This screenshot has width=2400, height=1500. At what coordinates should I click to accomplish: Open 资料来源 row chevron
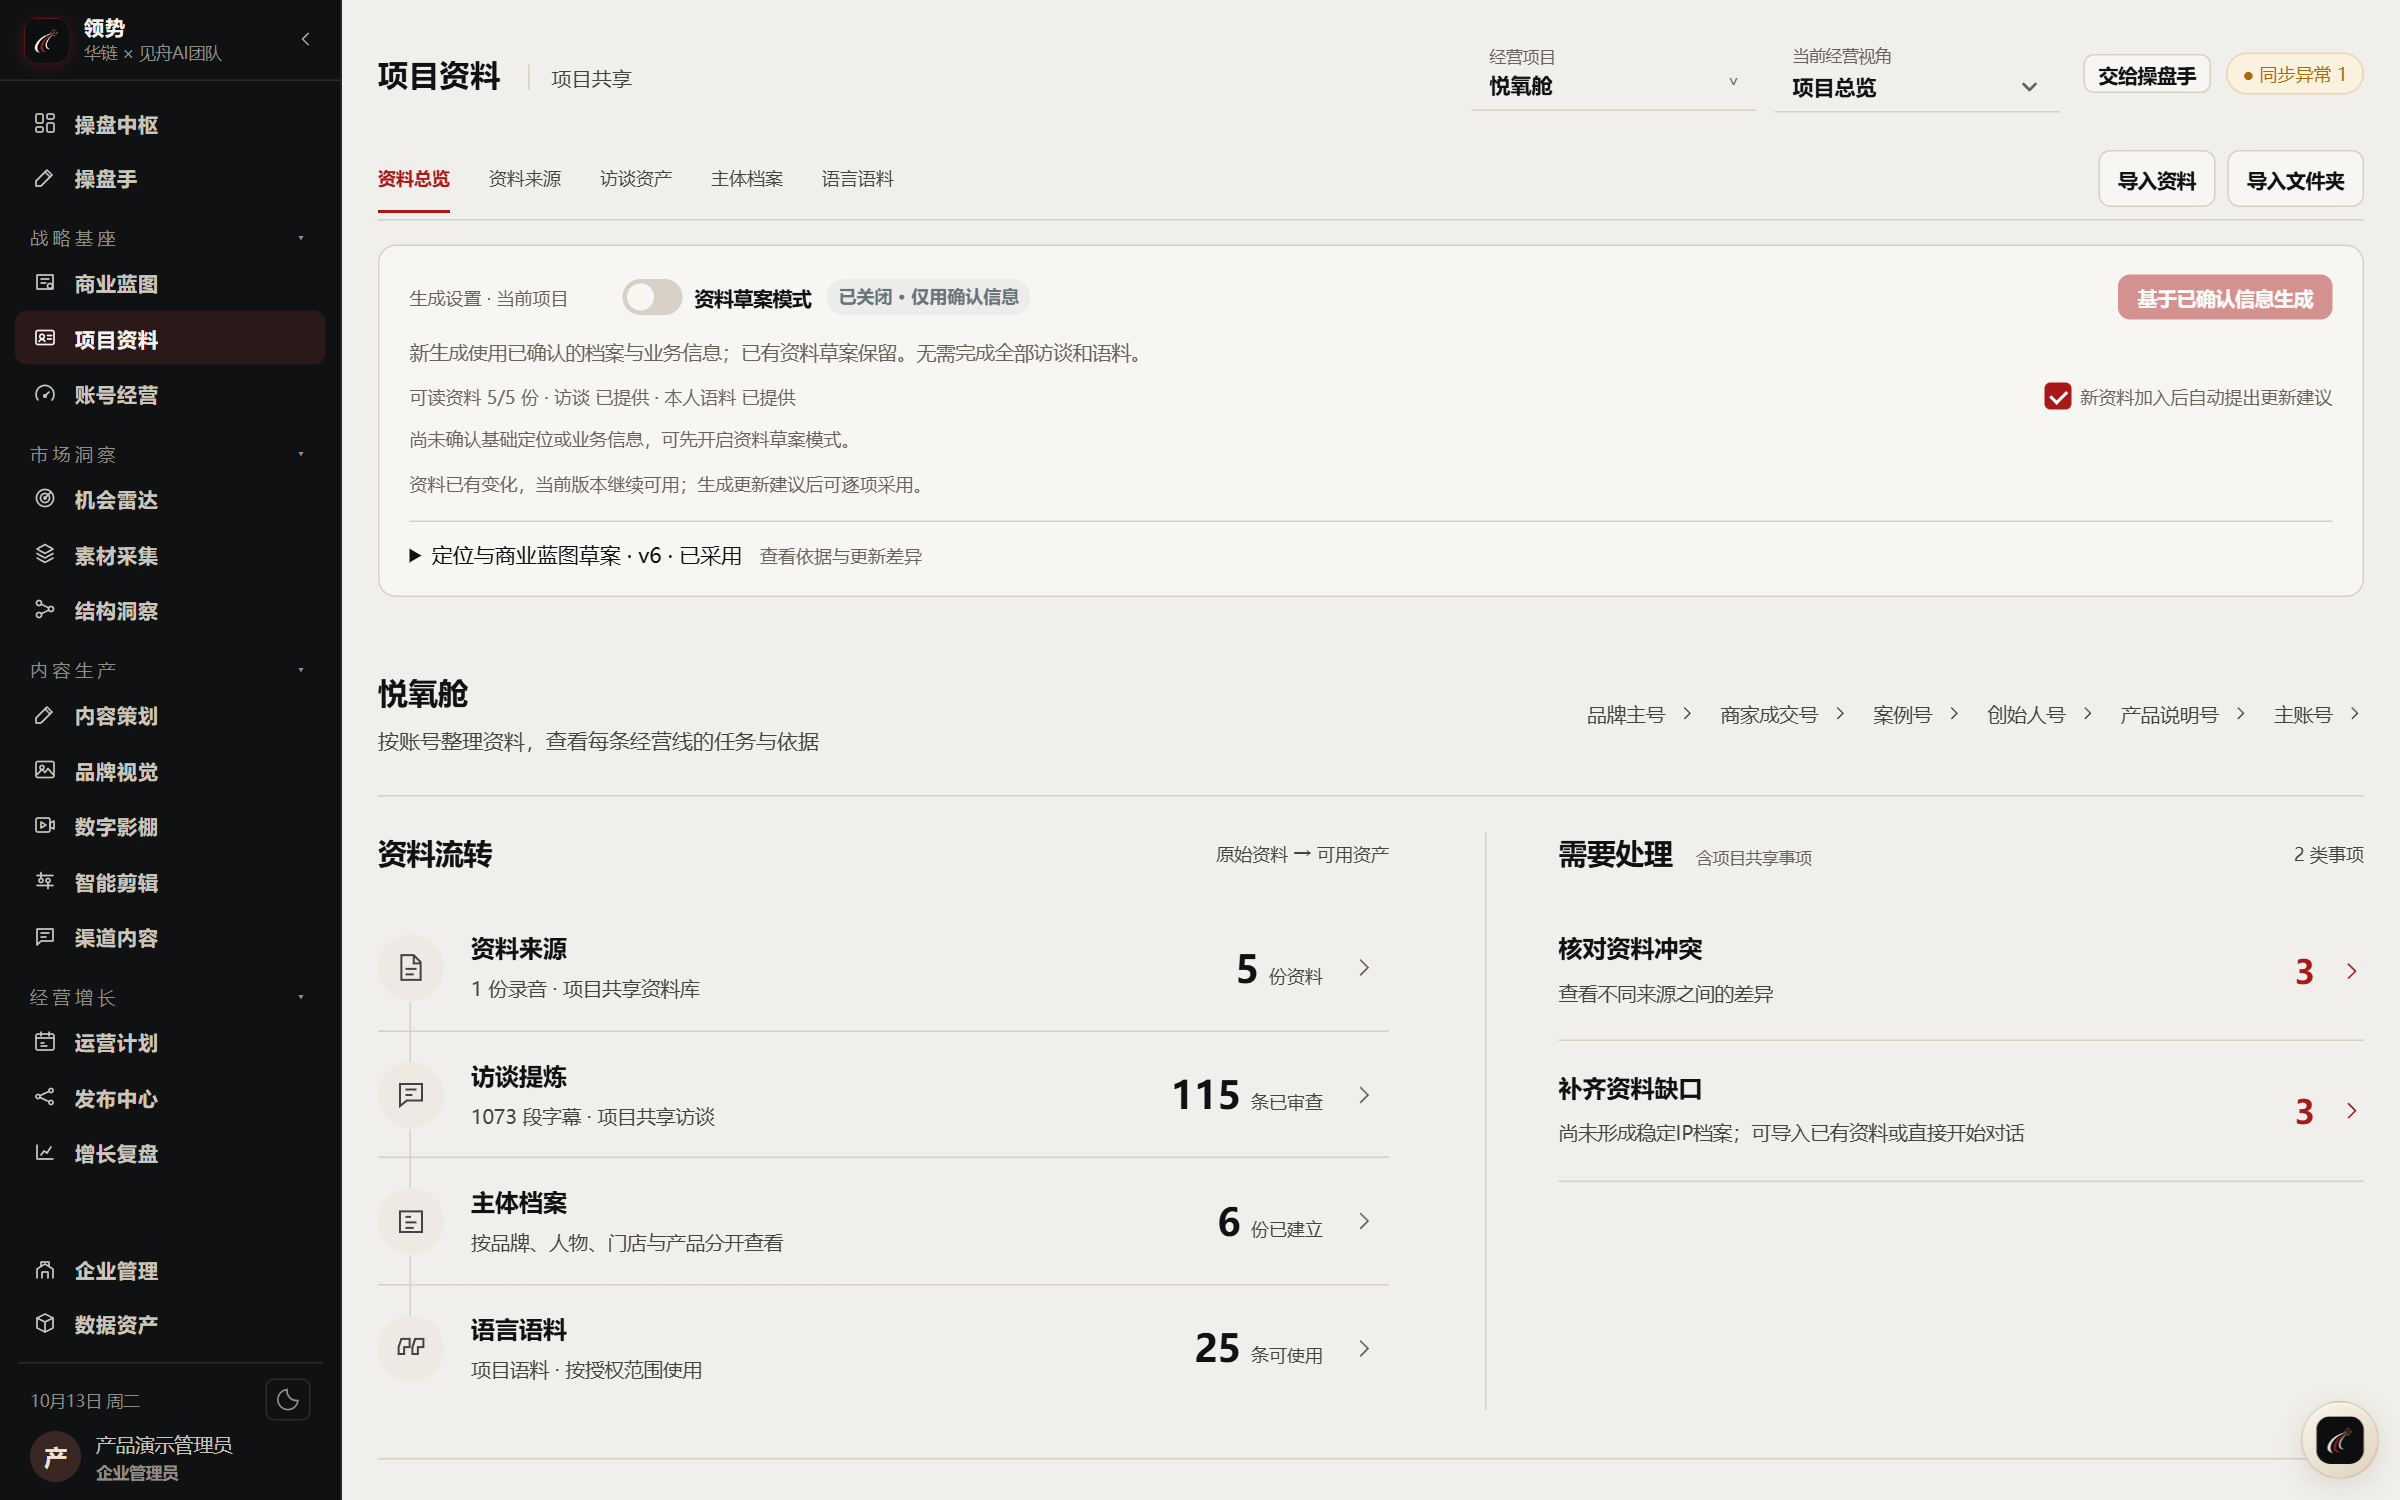[1364, 968]
